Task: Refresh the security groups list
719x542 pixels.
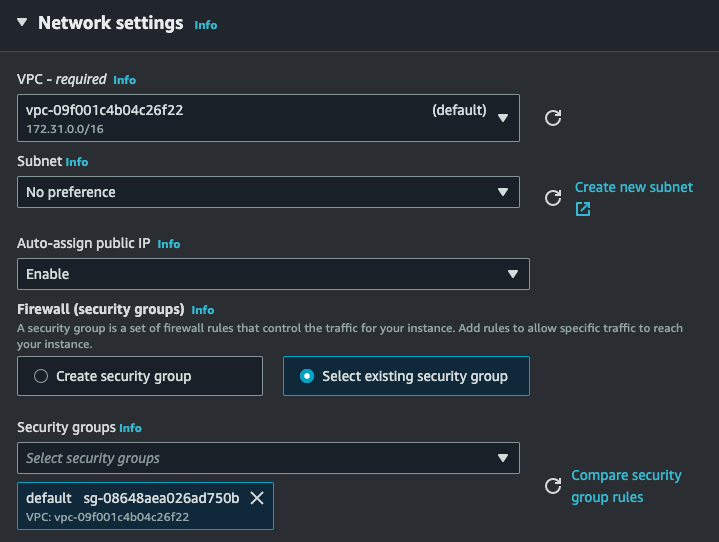Action: coord(552,486)
